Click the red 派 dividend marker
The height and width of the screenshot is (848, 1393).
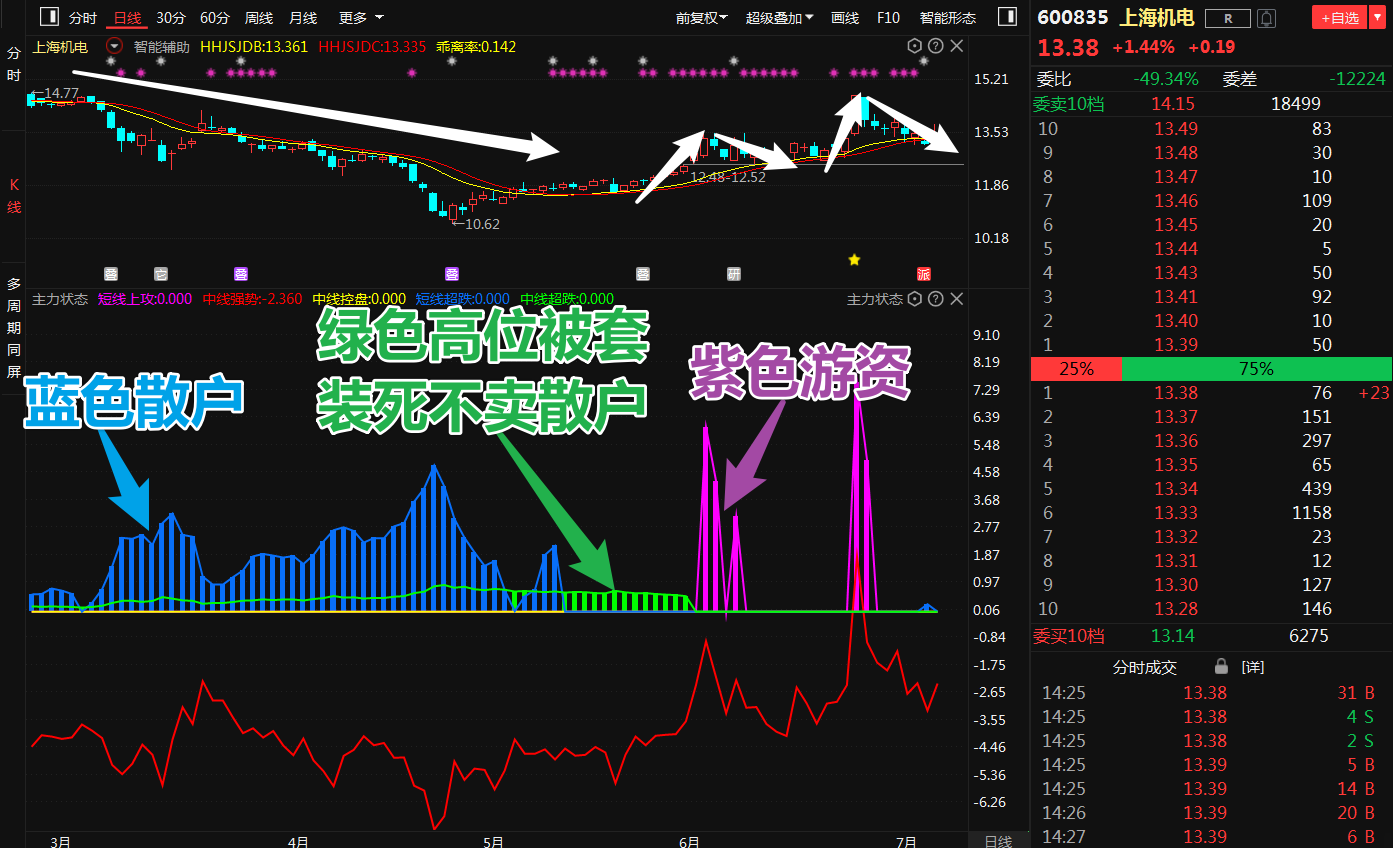point(924,274)
